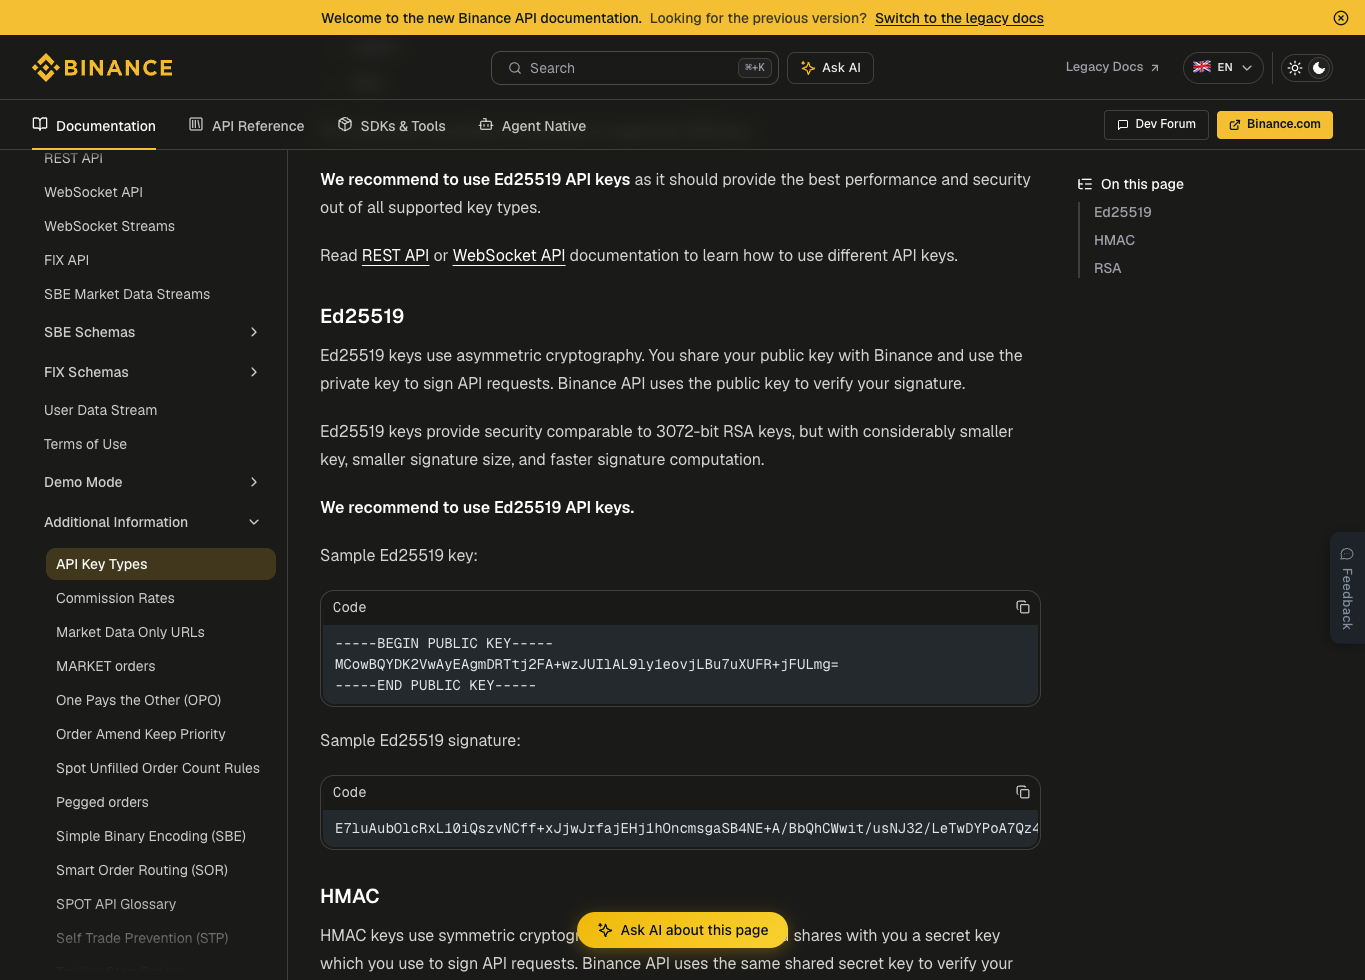Screen dimensions: 1365x980
Task: Open the EN language dropdown
Action: (x=1223, y=68)
